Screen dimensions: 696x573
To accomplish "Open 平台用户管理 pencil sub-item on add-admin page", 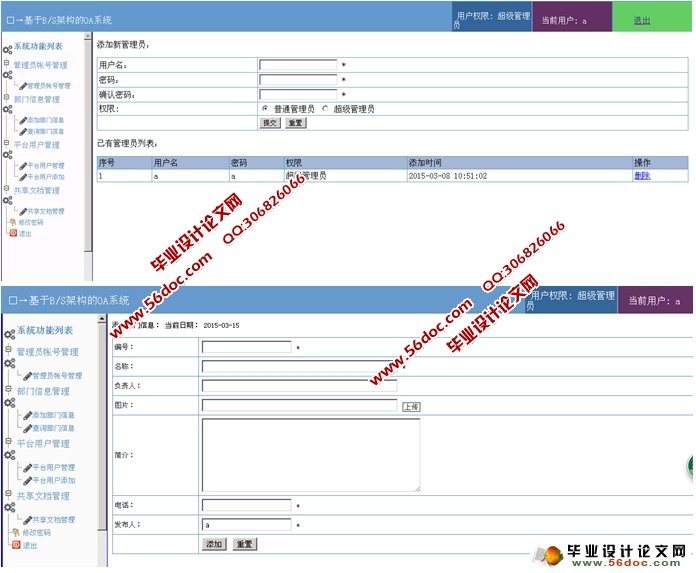I will coord(42,166).
